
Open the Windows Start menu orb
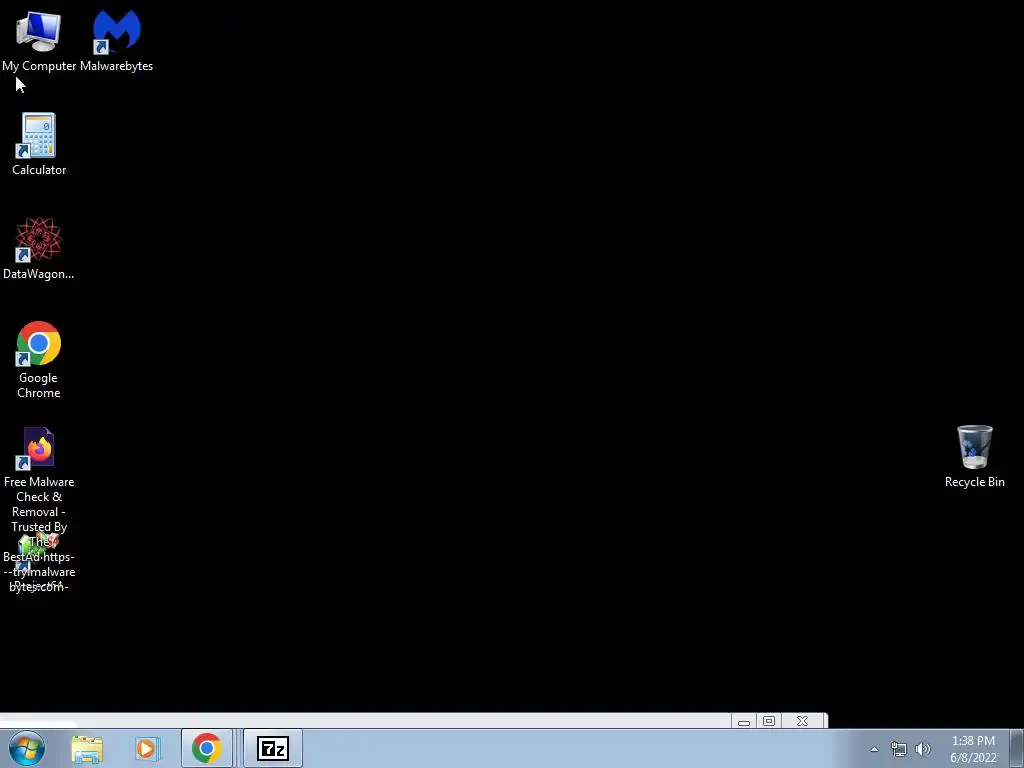(x=26, y=748)
